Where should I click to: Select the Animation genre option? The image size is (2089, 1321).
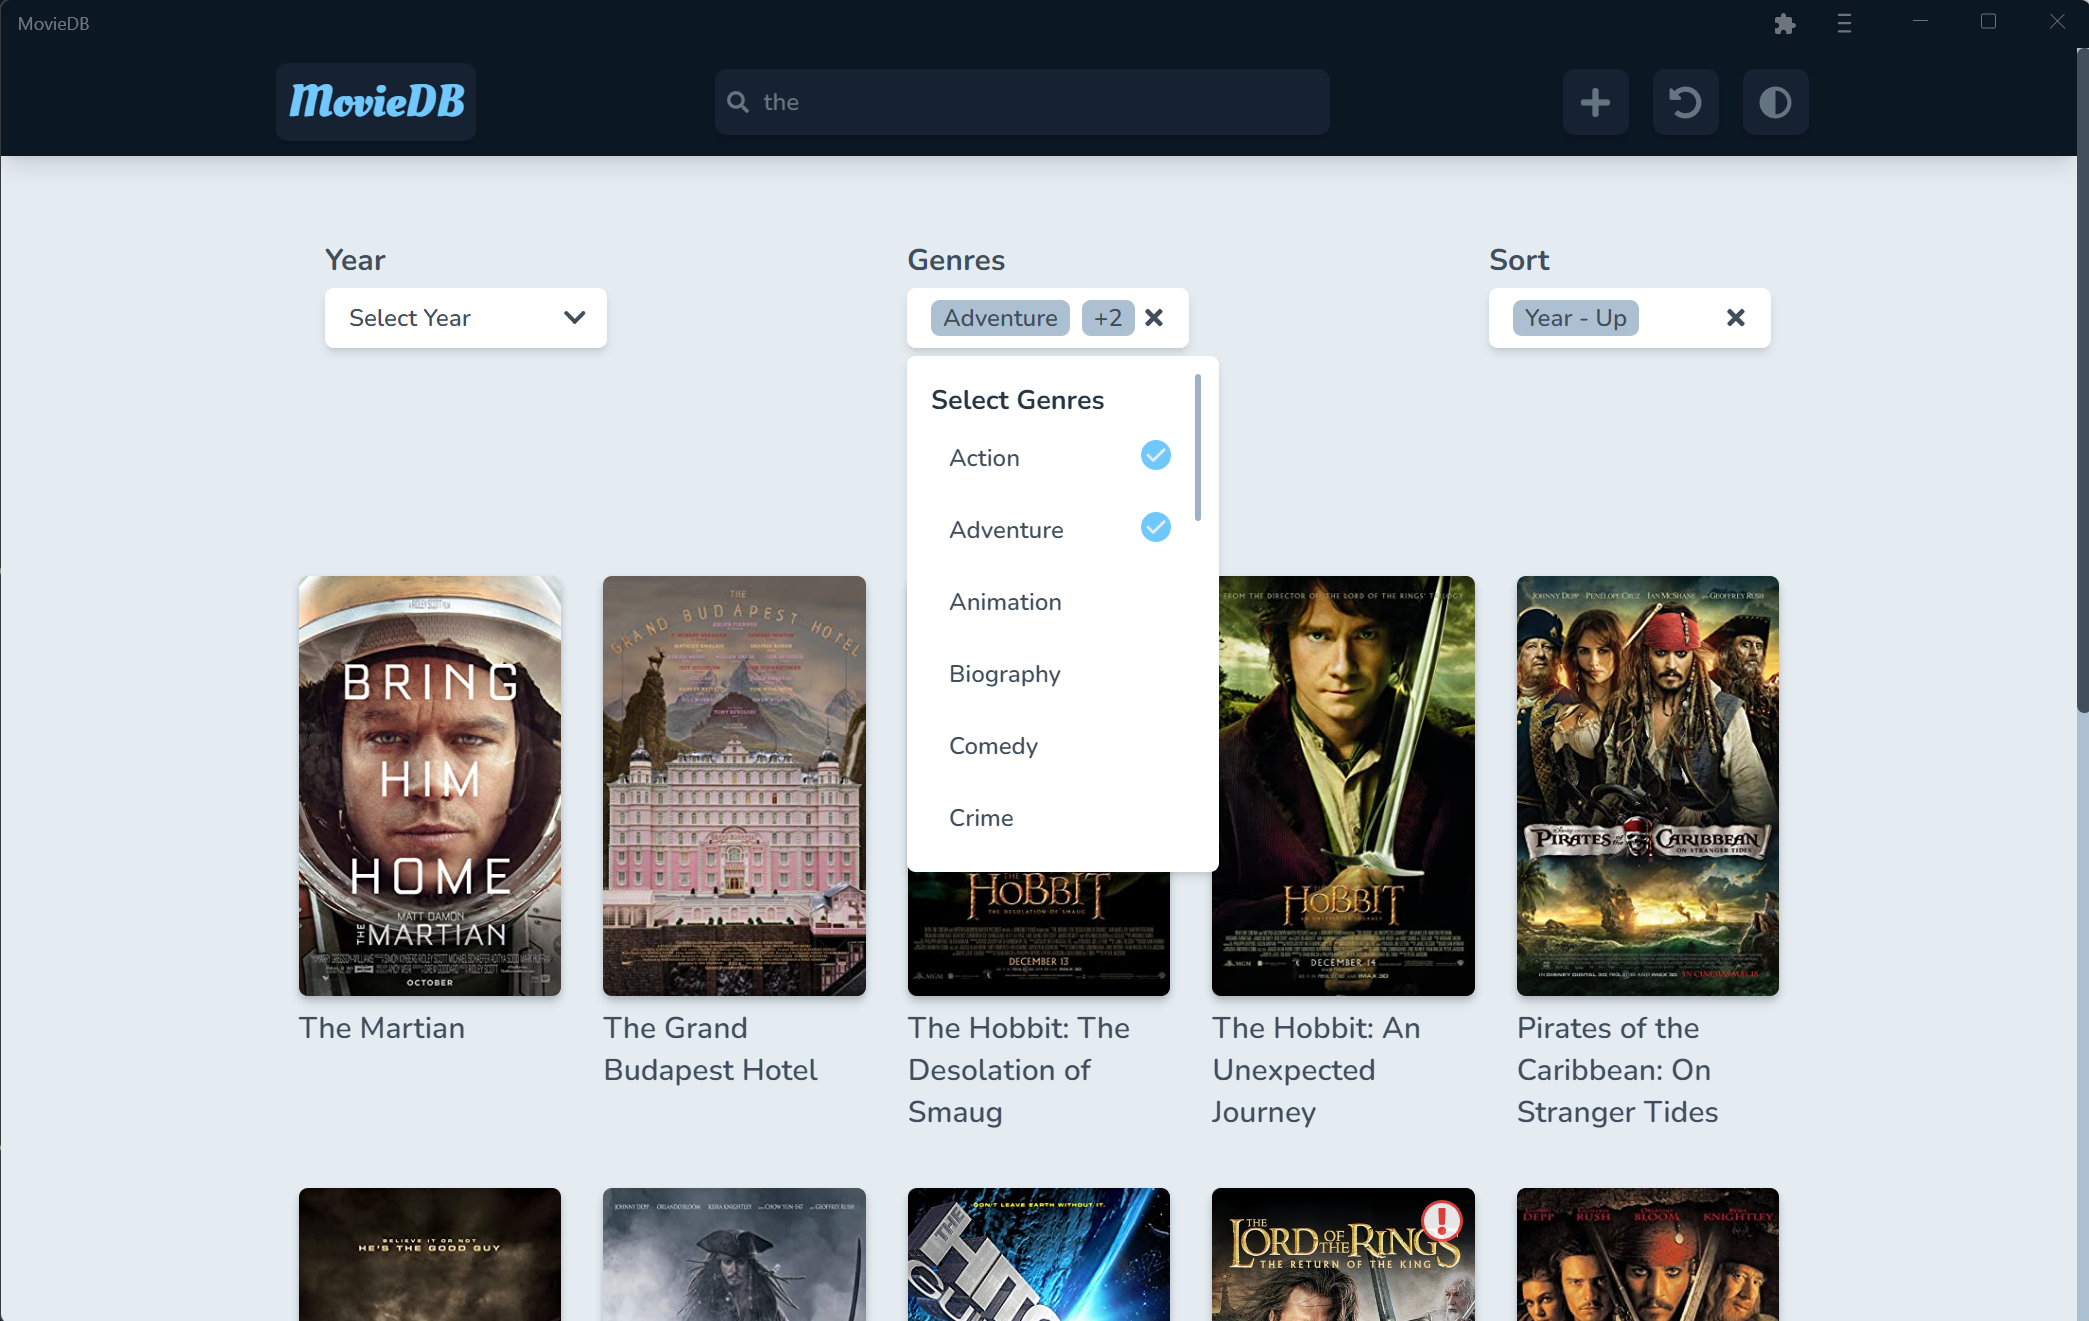(x=1005, y=602)
